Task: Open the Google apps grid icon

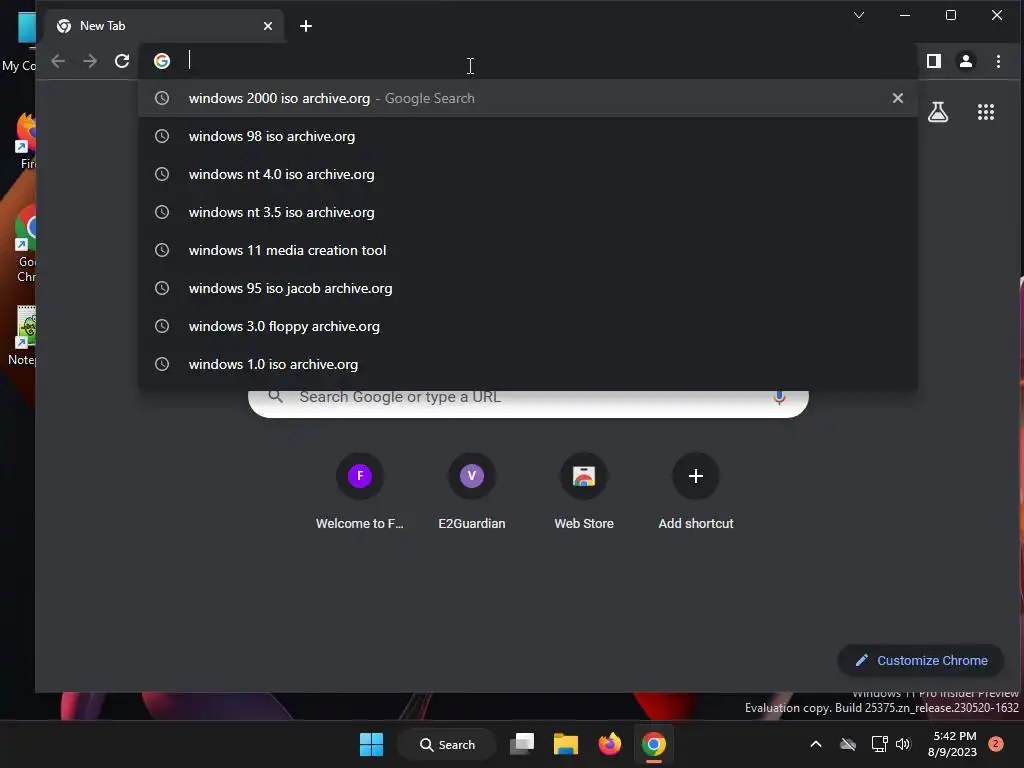Action: coord(986,112)
